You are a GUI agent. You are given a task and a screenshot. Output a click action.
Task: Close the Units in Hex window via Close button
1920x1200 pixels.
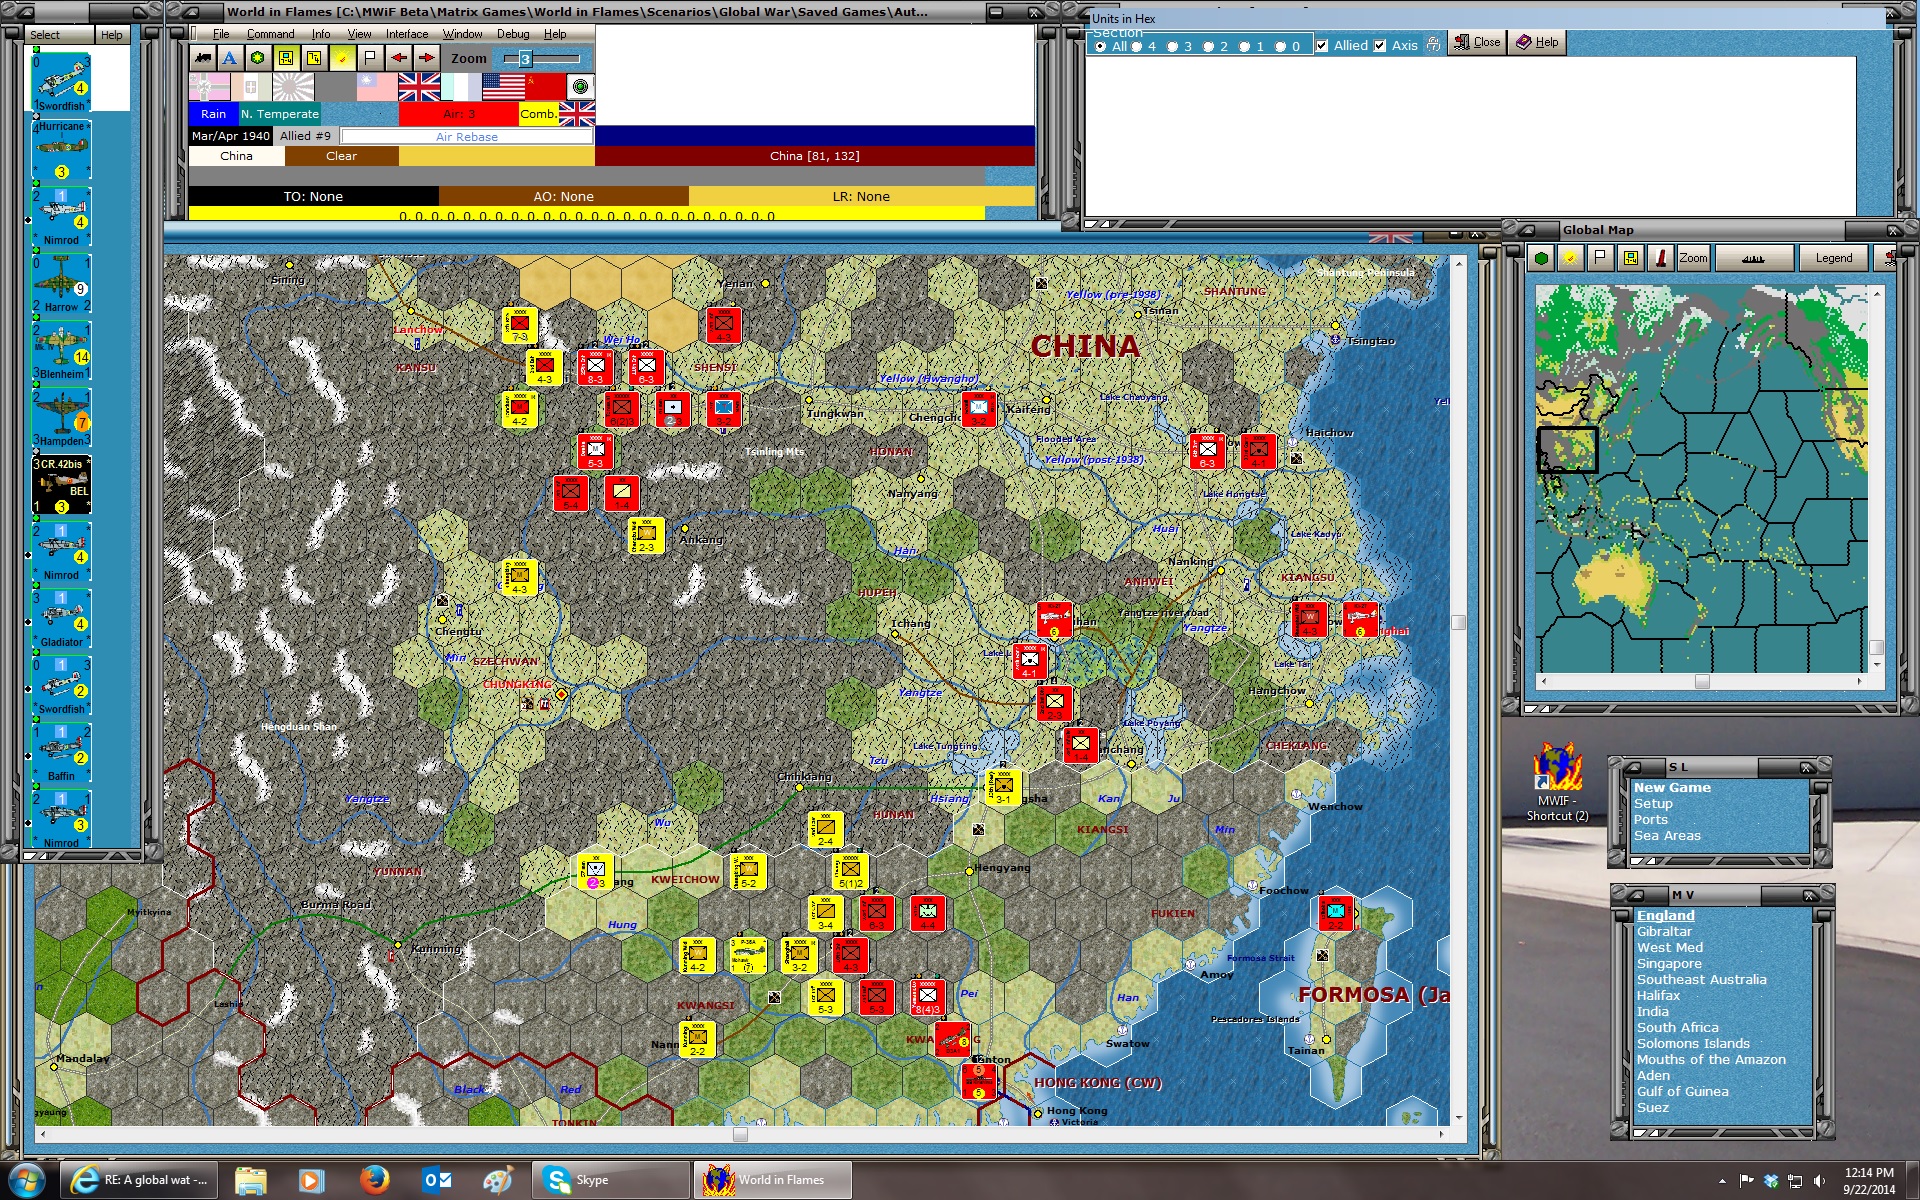(x=1477, y=42)
